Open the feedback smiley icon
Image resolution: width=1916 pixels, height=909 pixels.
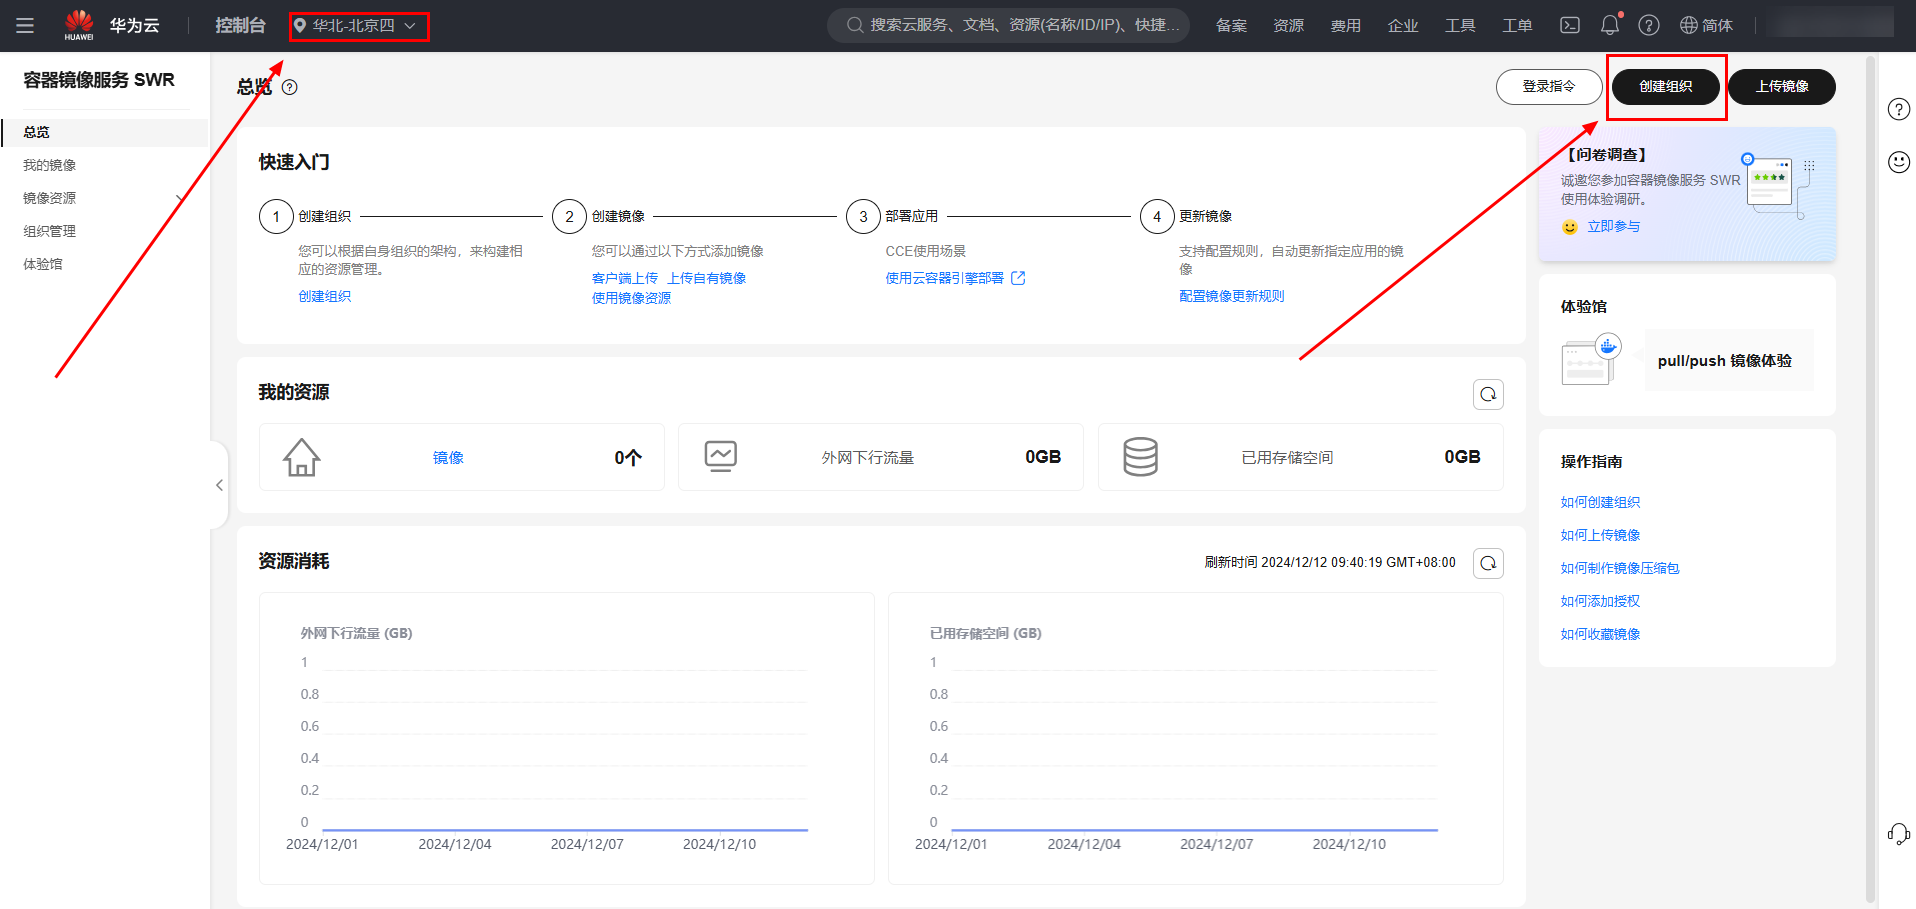click(1899, 162)
